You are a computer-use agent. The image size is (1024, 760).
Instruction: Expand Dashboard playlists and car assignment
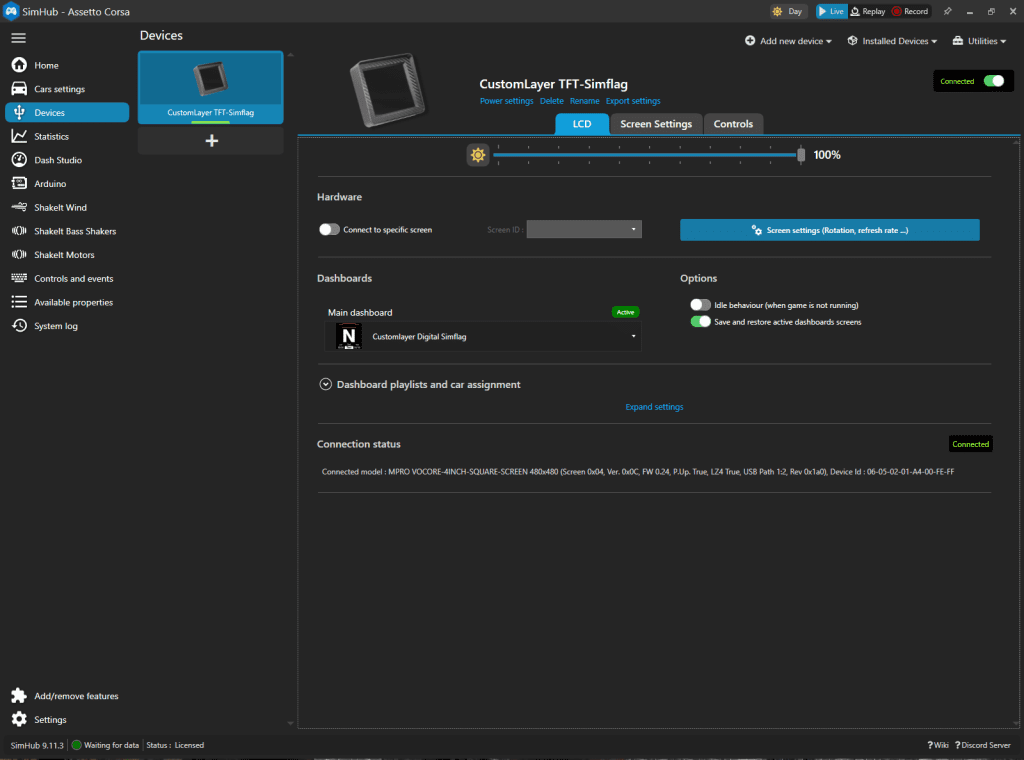[x=325, y=384]
